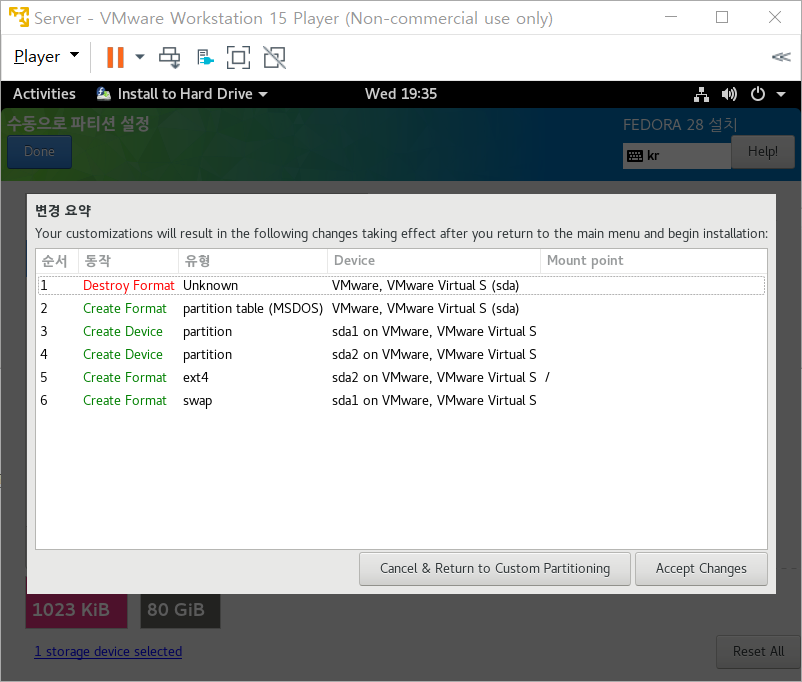802x682 pixels.
Task: Select row 3 Create Device sda1
Action: (x=402, y=332)
